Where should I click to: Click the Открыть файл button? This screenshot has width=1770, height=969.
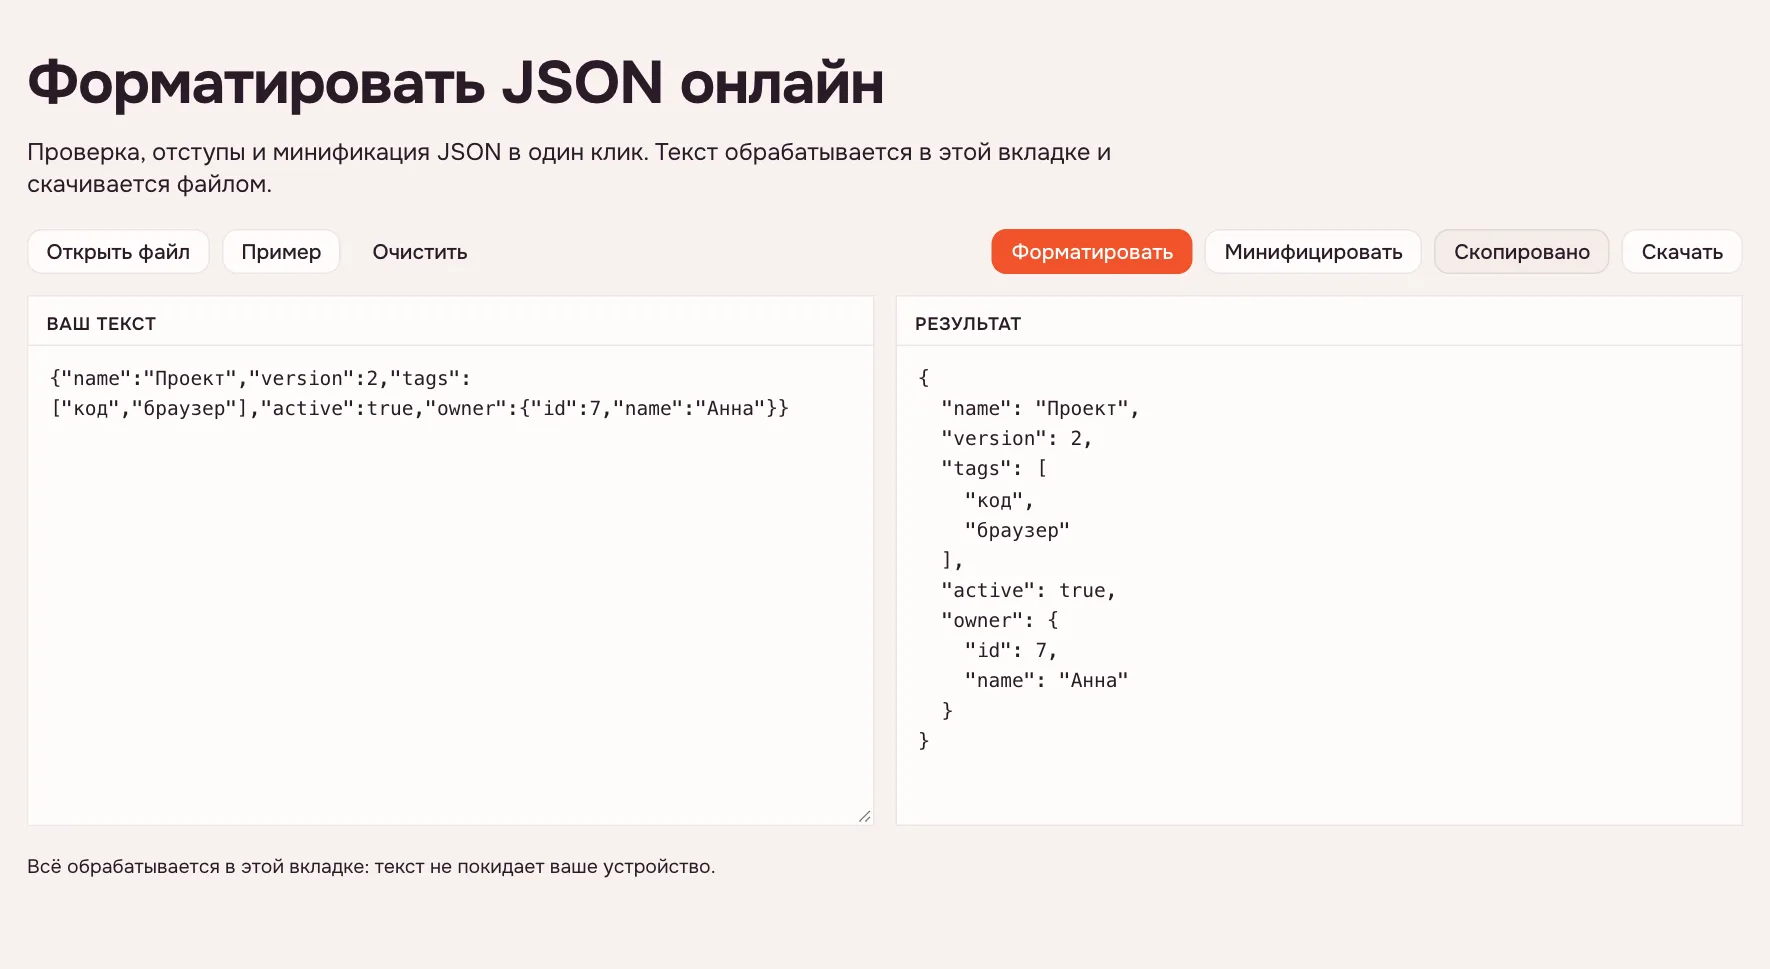pos(118,252)
